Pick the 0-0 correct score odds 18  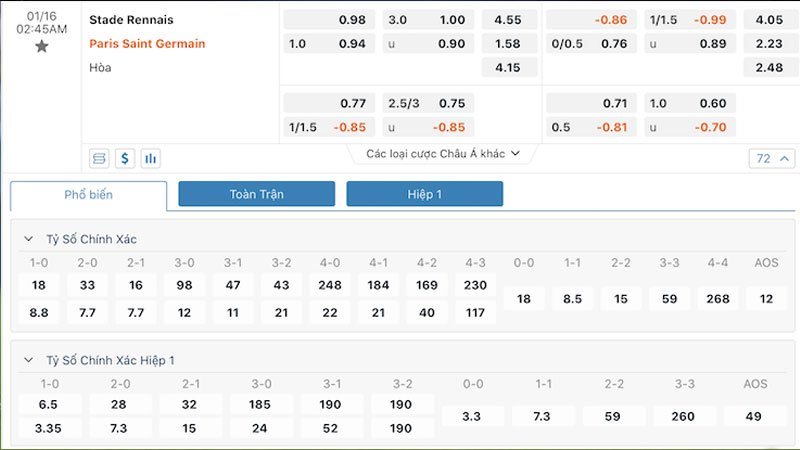click(x=524, y=298)
